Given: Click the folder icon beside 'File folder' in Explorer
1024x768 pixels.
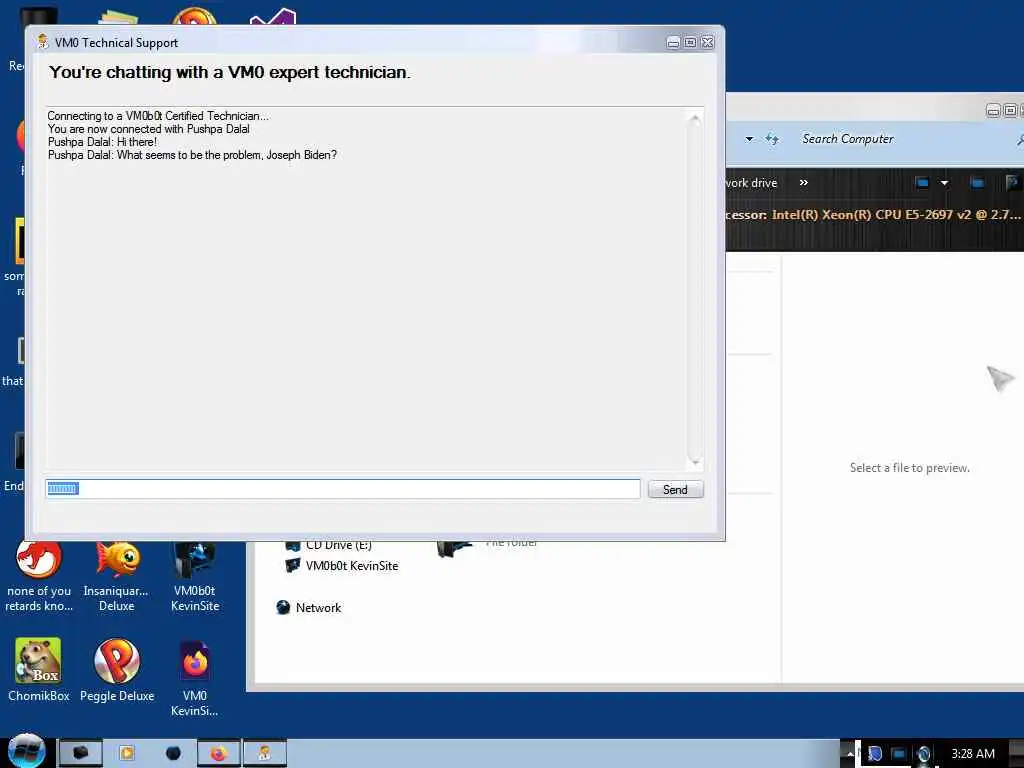Looking at the screenshot, I should click(455, 548).
